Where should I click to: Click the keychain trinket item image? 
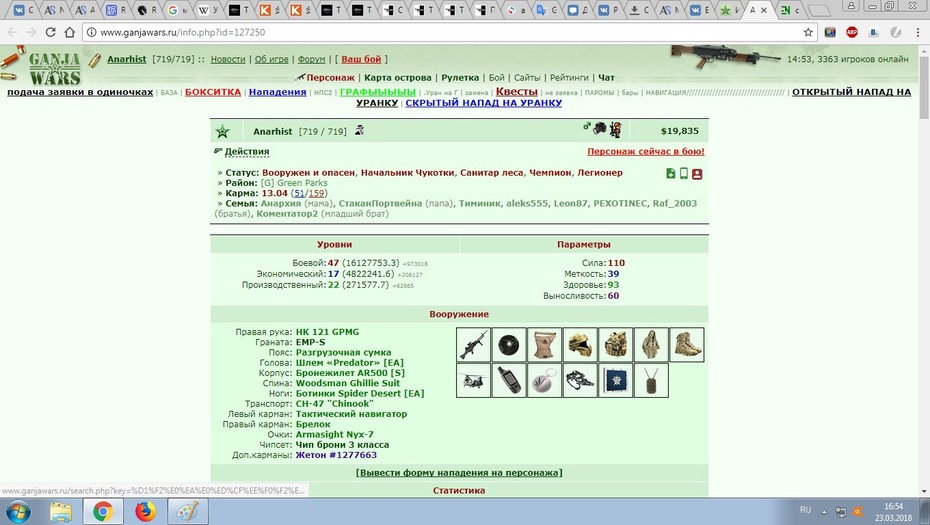[x=544, y=380]
